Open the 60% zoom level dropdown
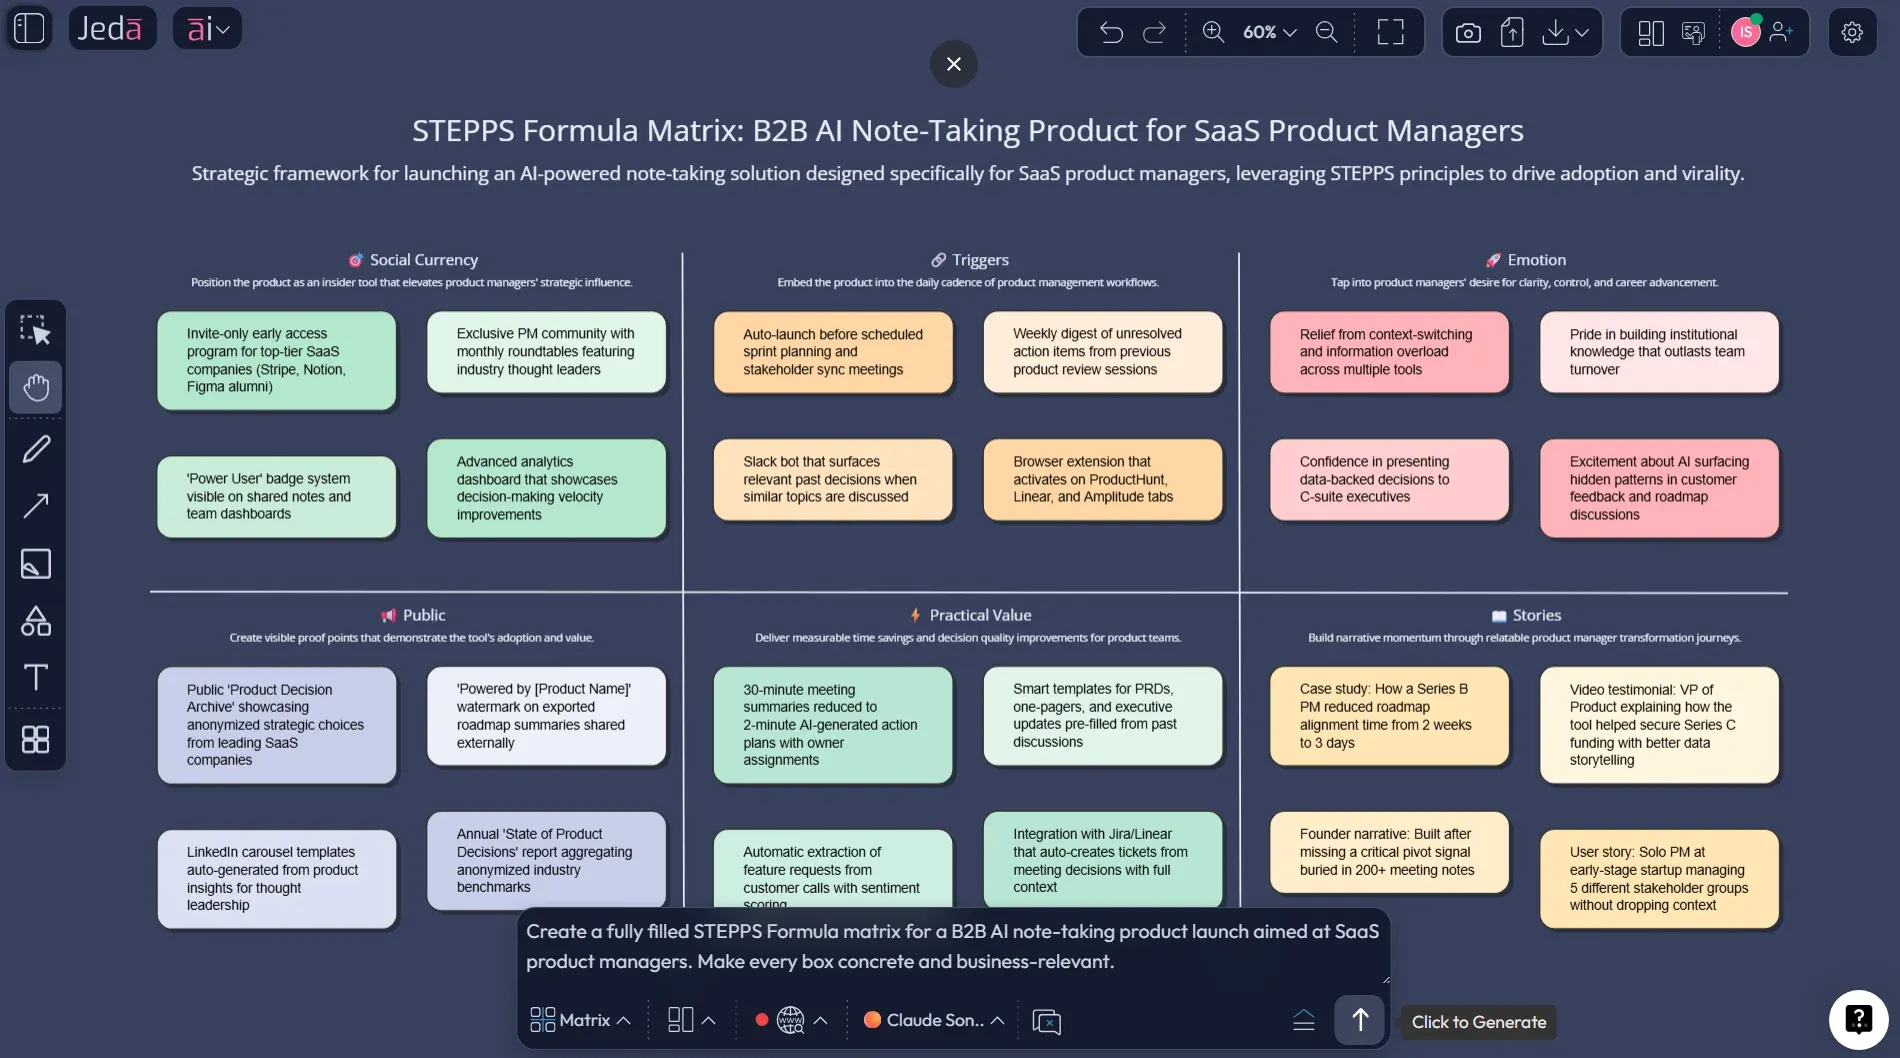Screen dimensions: 1900x1058 tap(1267, 32)
